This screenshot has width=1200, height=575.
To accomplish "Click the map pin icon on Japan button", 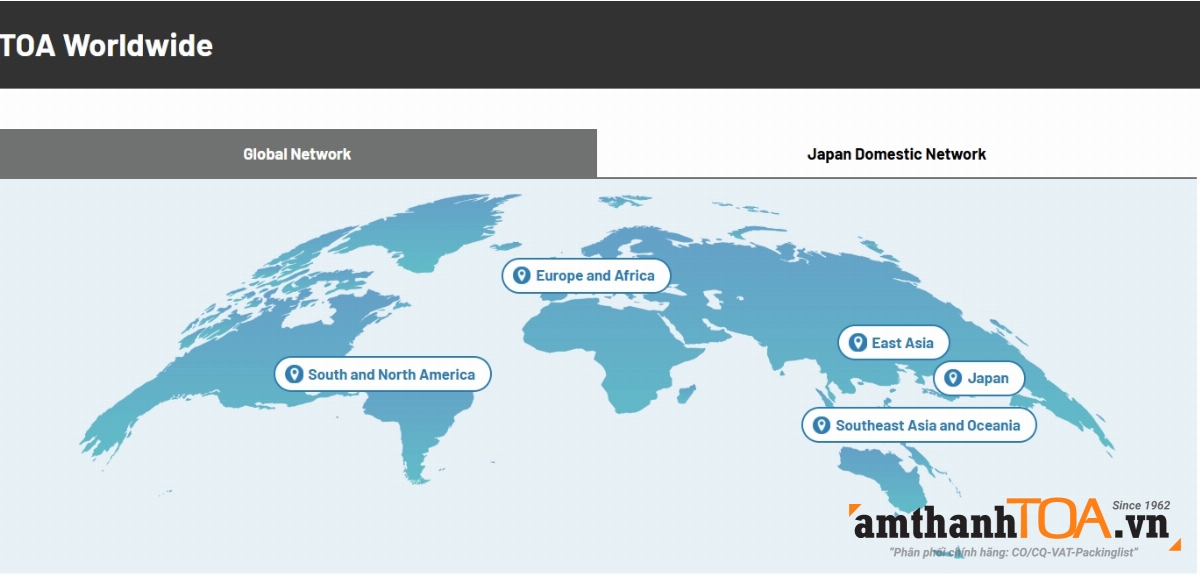I will 953,379.
